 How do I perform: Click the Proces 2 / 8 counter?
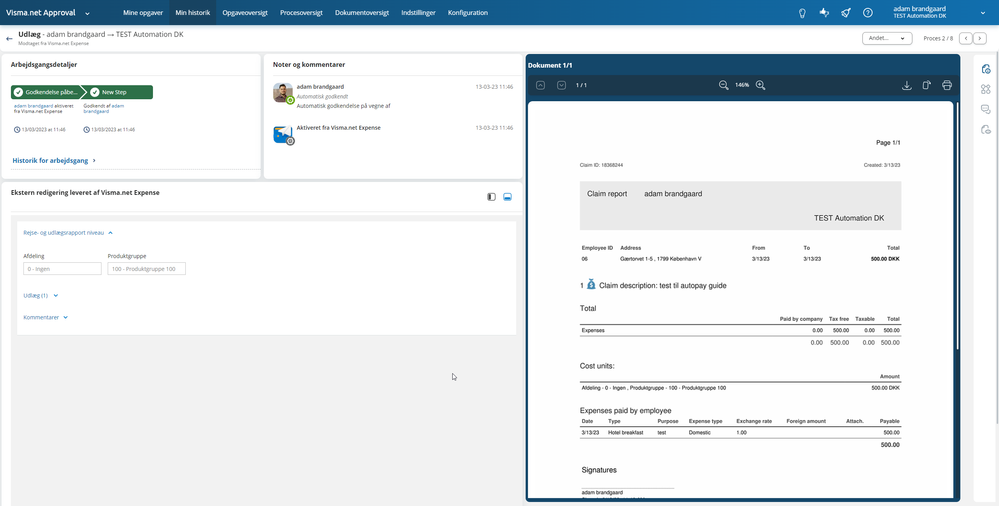click(x=938, y=38)
